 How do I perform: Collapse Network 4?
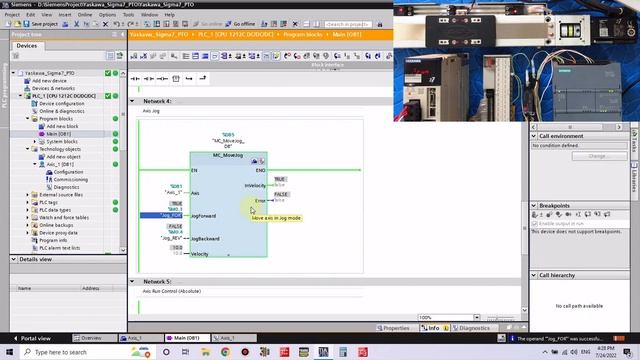[x=132, y=101]
